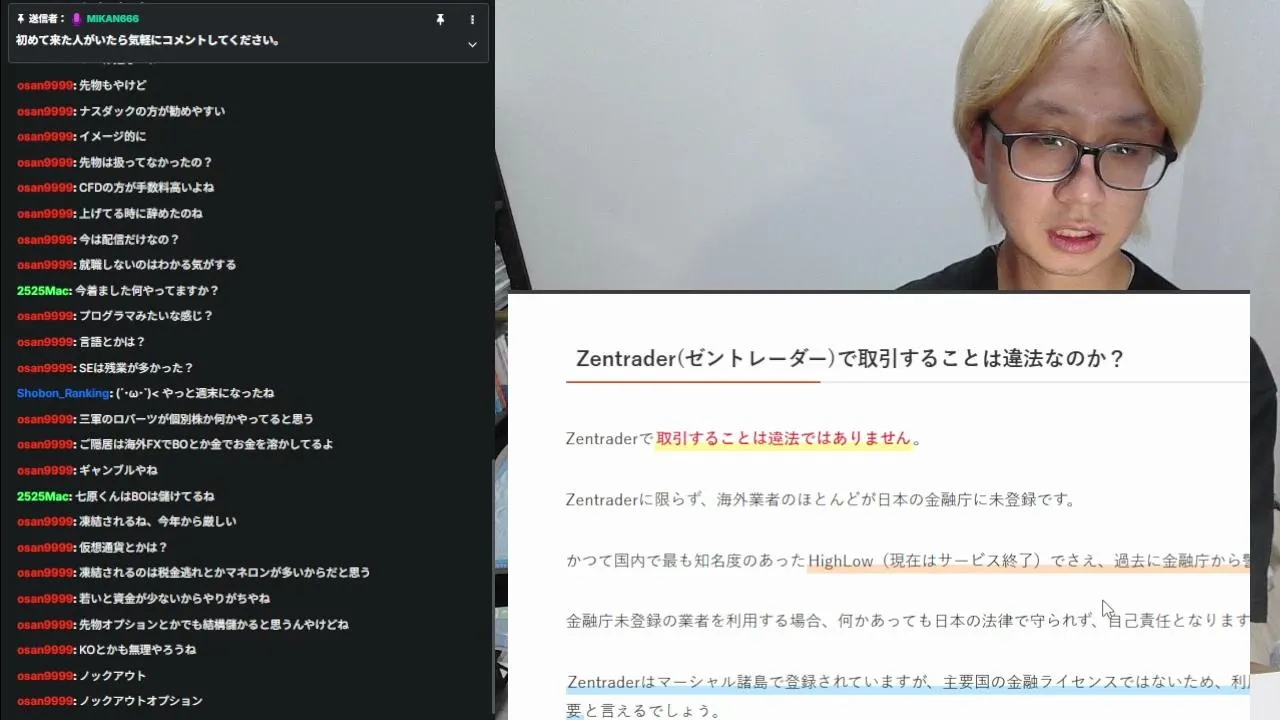Click message 先物は扱ってなかったの？

146,163
